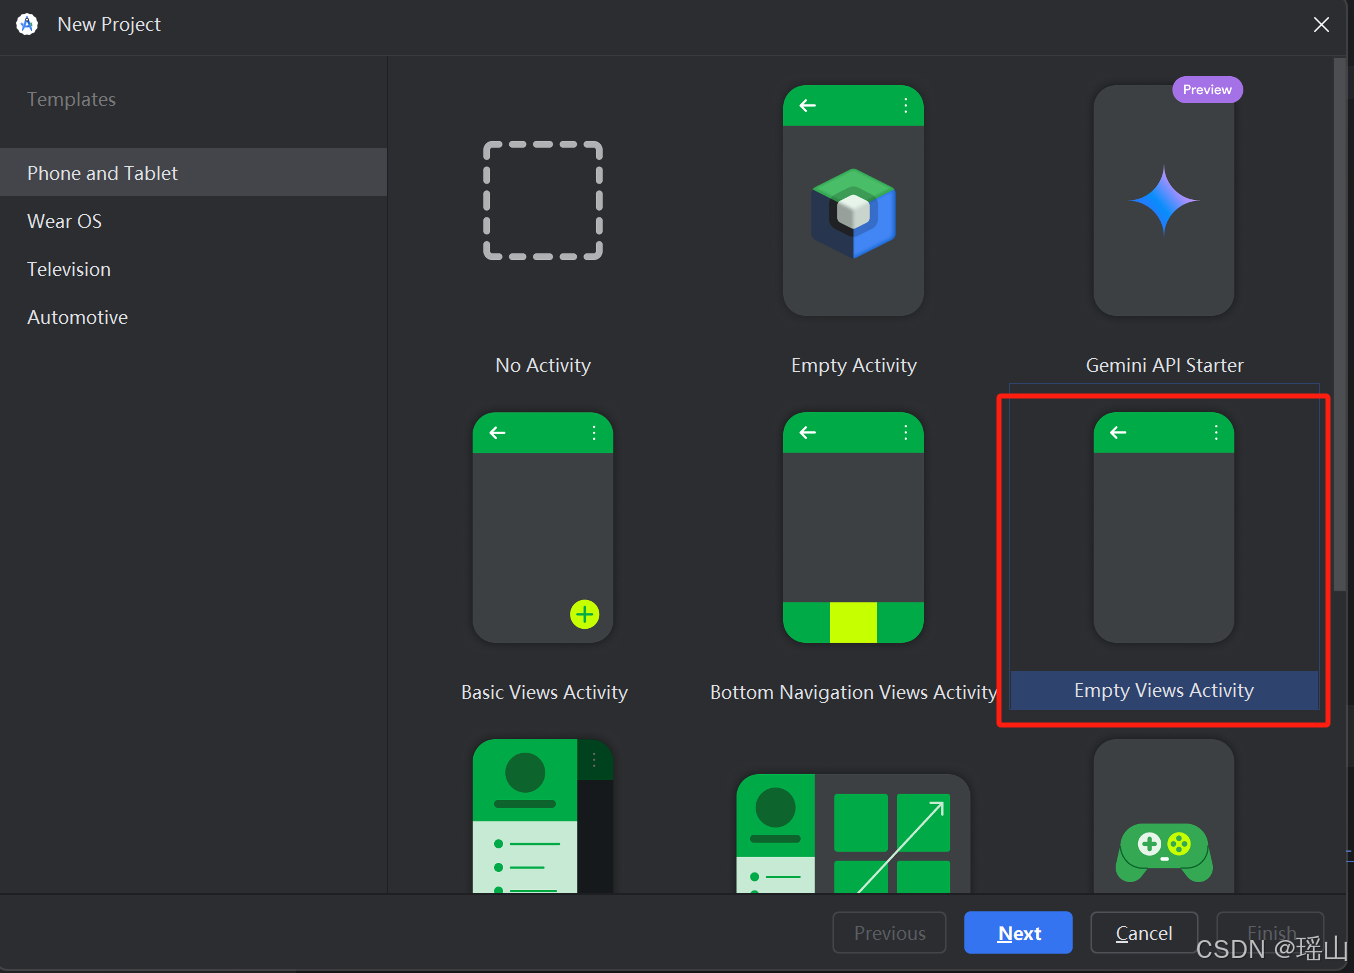Screen dimensions: 1354x973
Task: Select the Basic Views Activity template thumbnail
Action: (x=543, y=527)
